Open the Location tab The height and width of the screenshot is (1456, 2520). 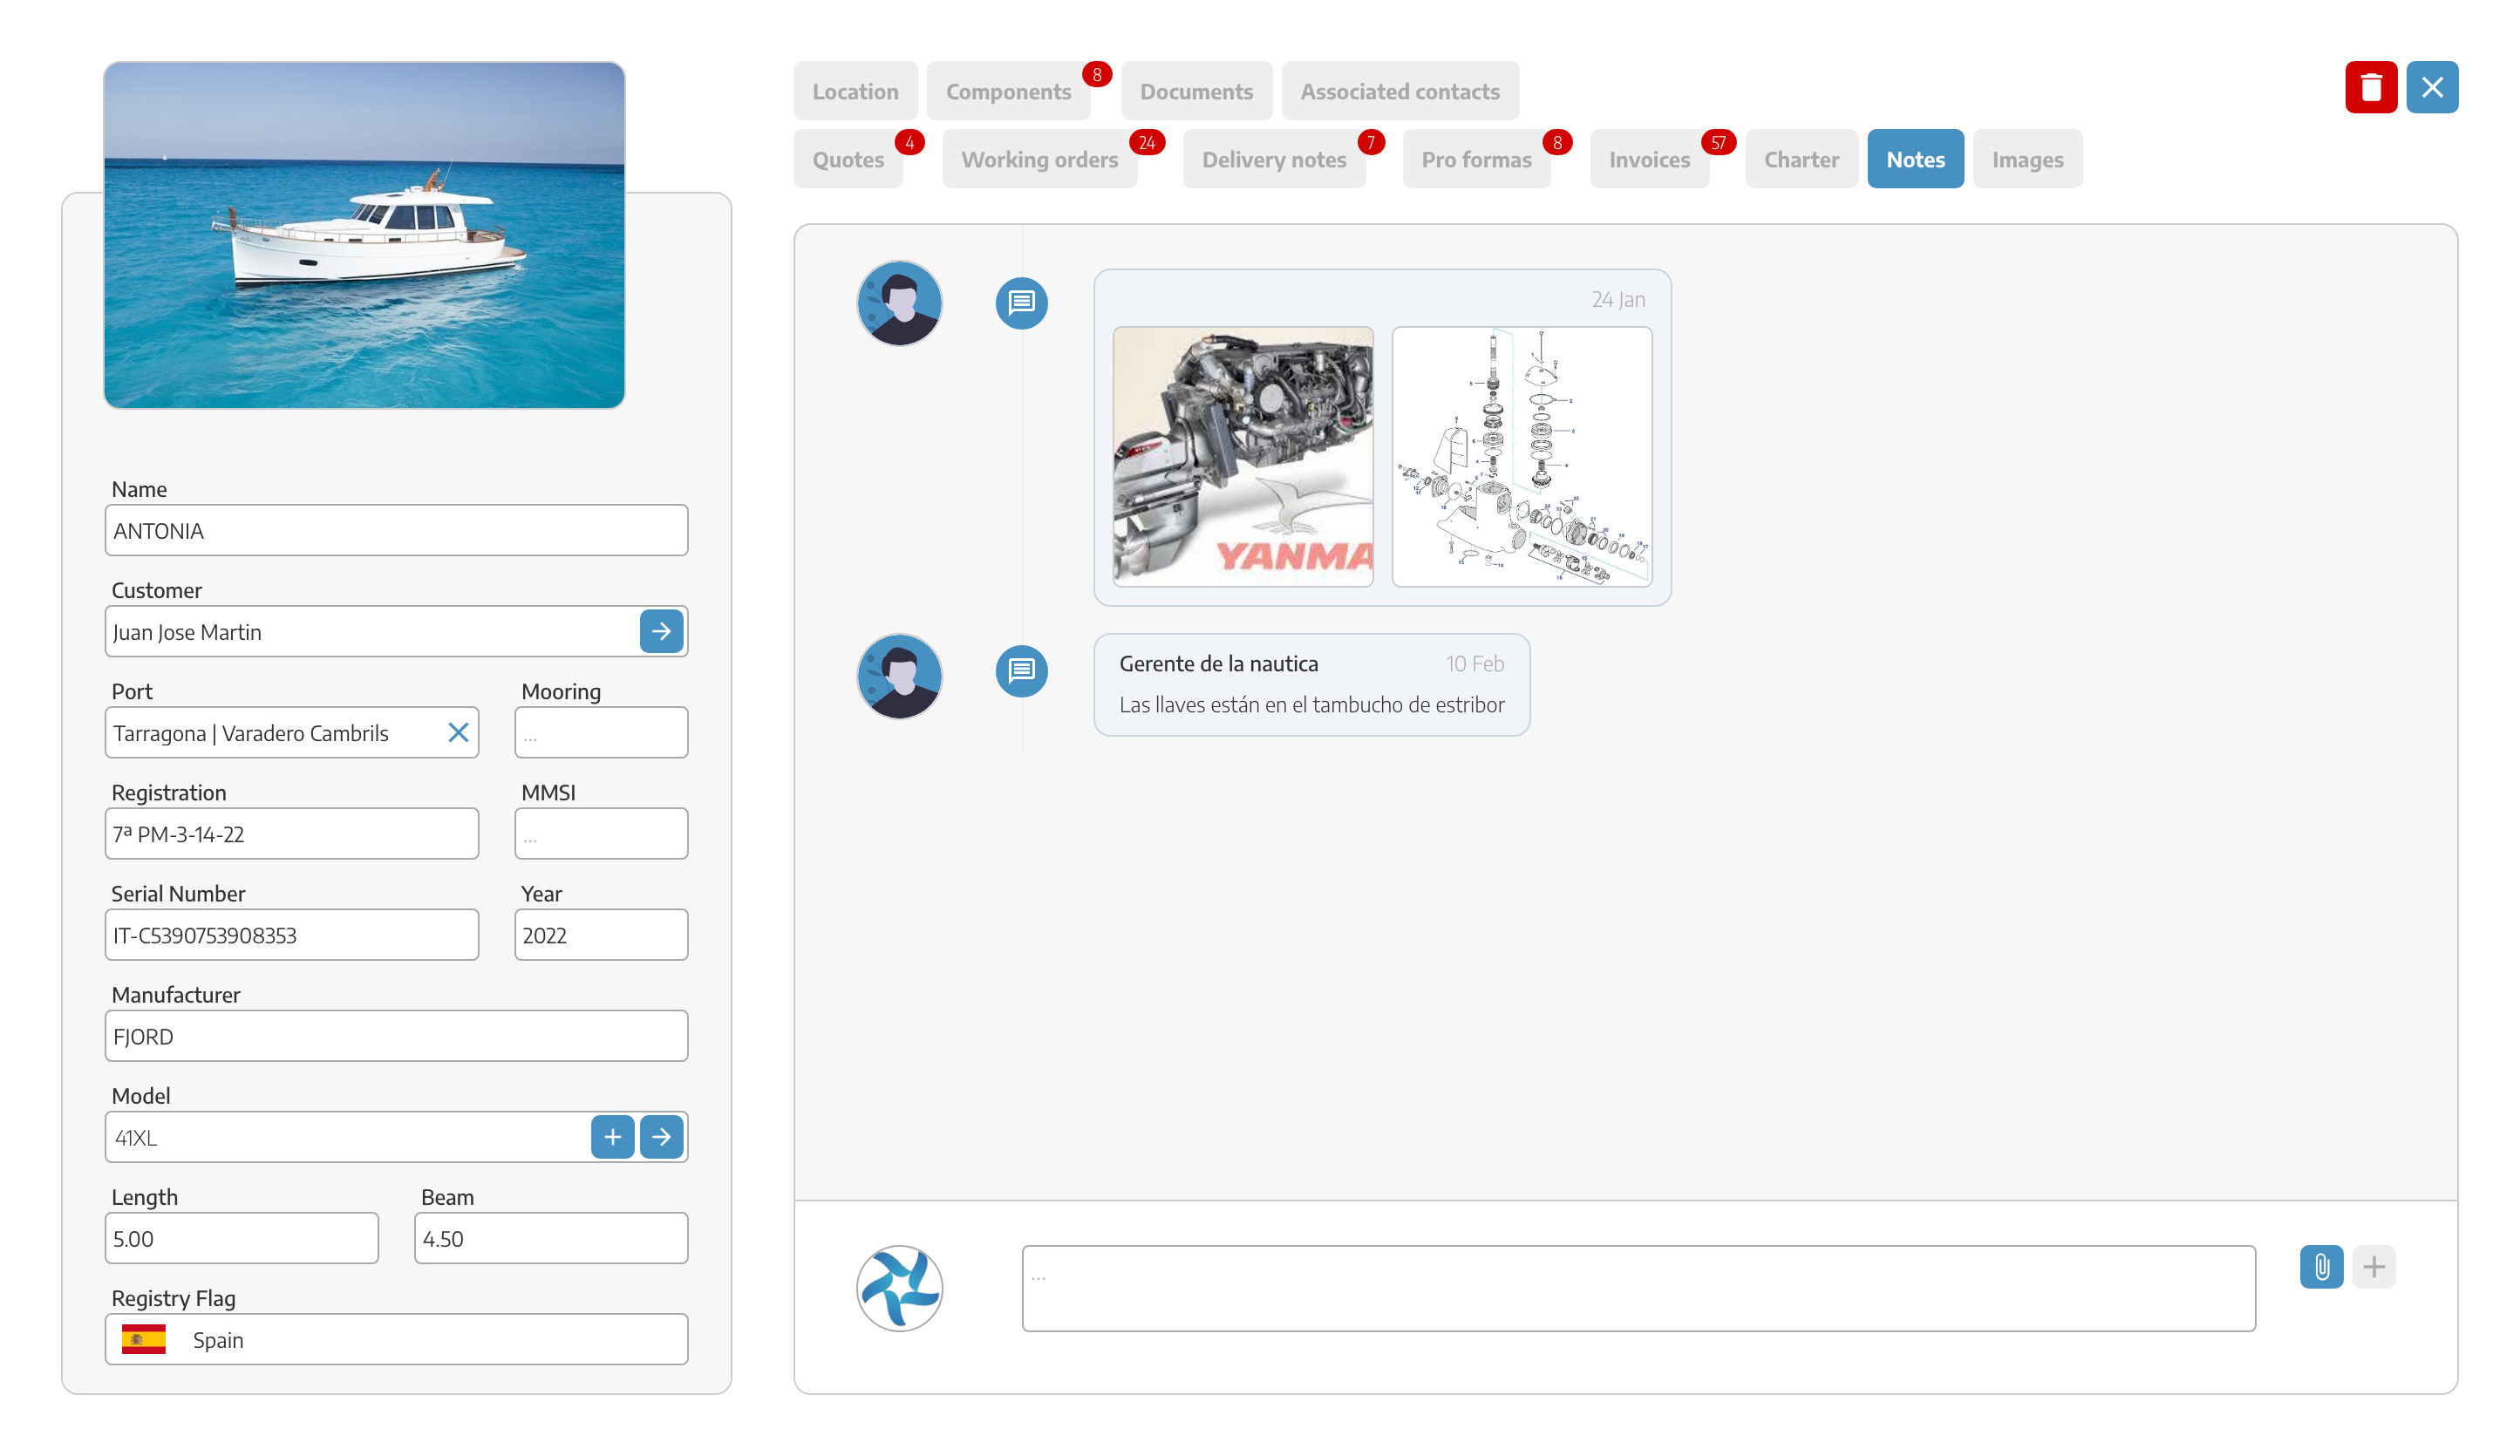tap(855, 91)
